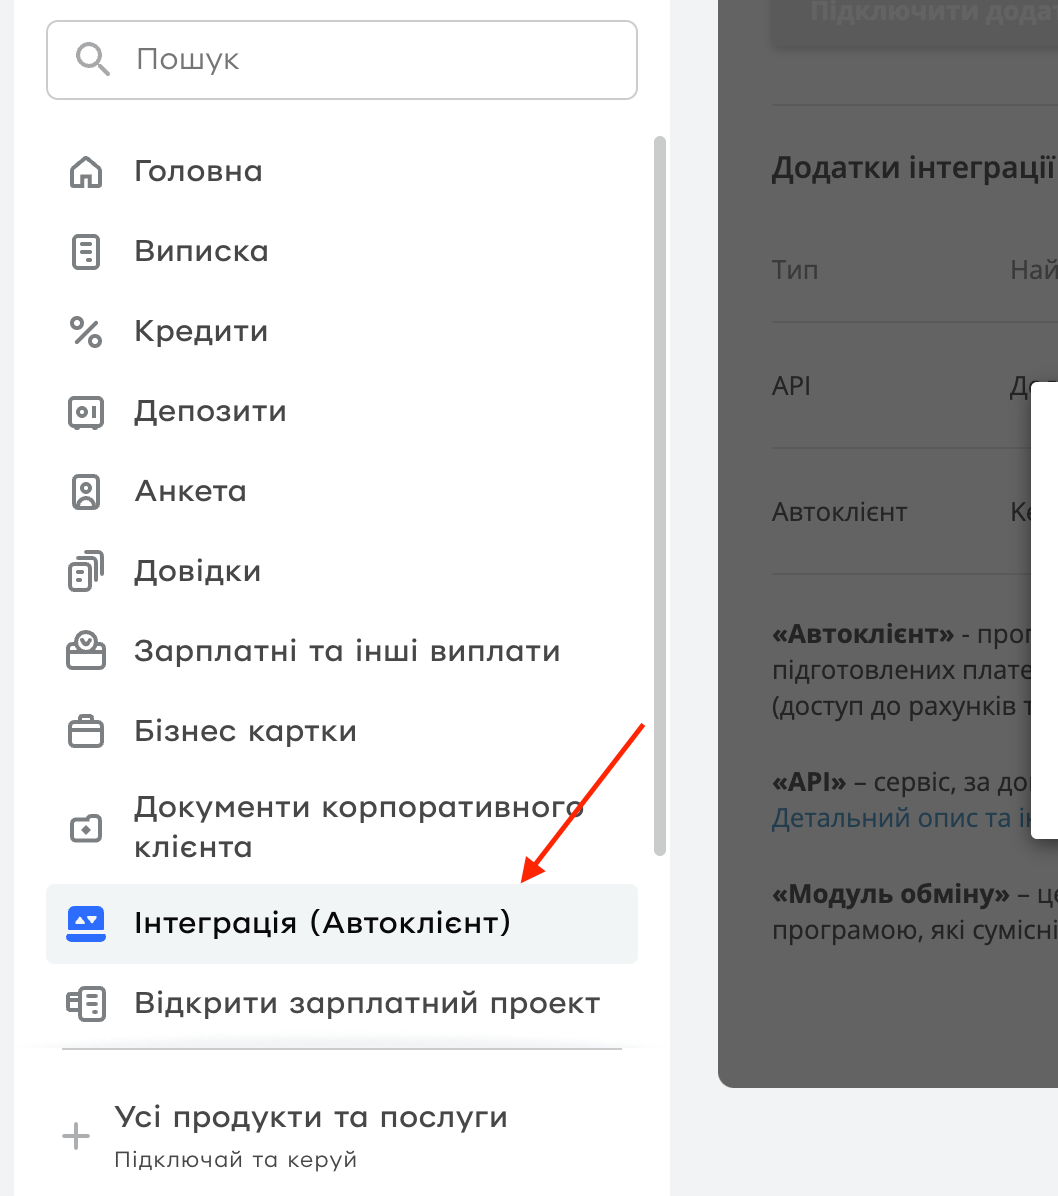Click the Головна home icon
The image size is (1058, 1196).
(85, 172)
